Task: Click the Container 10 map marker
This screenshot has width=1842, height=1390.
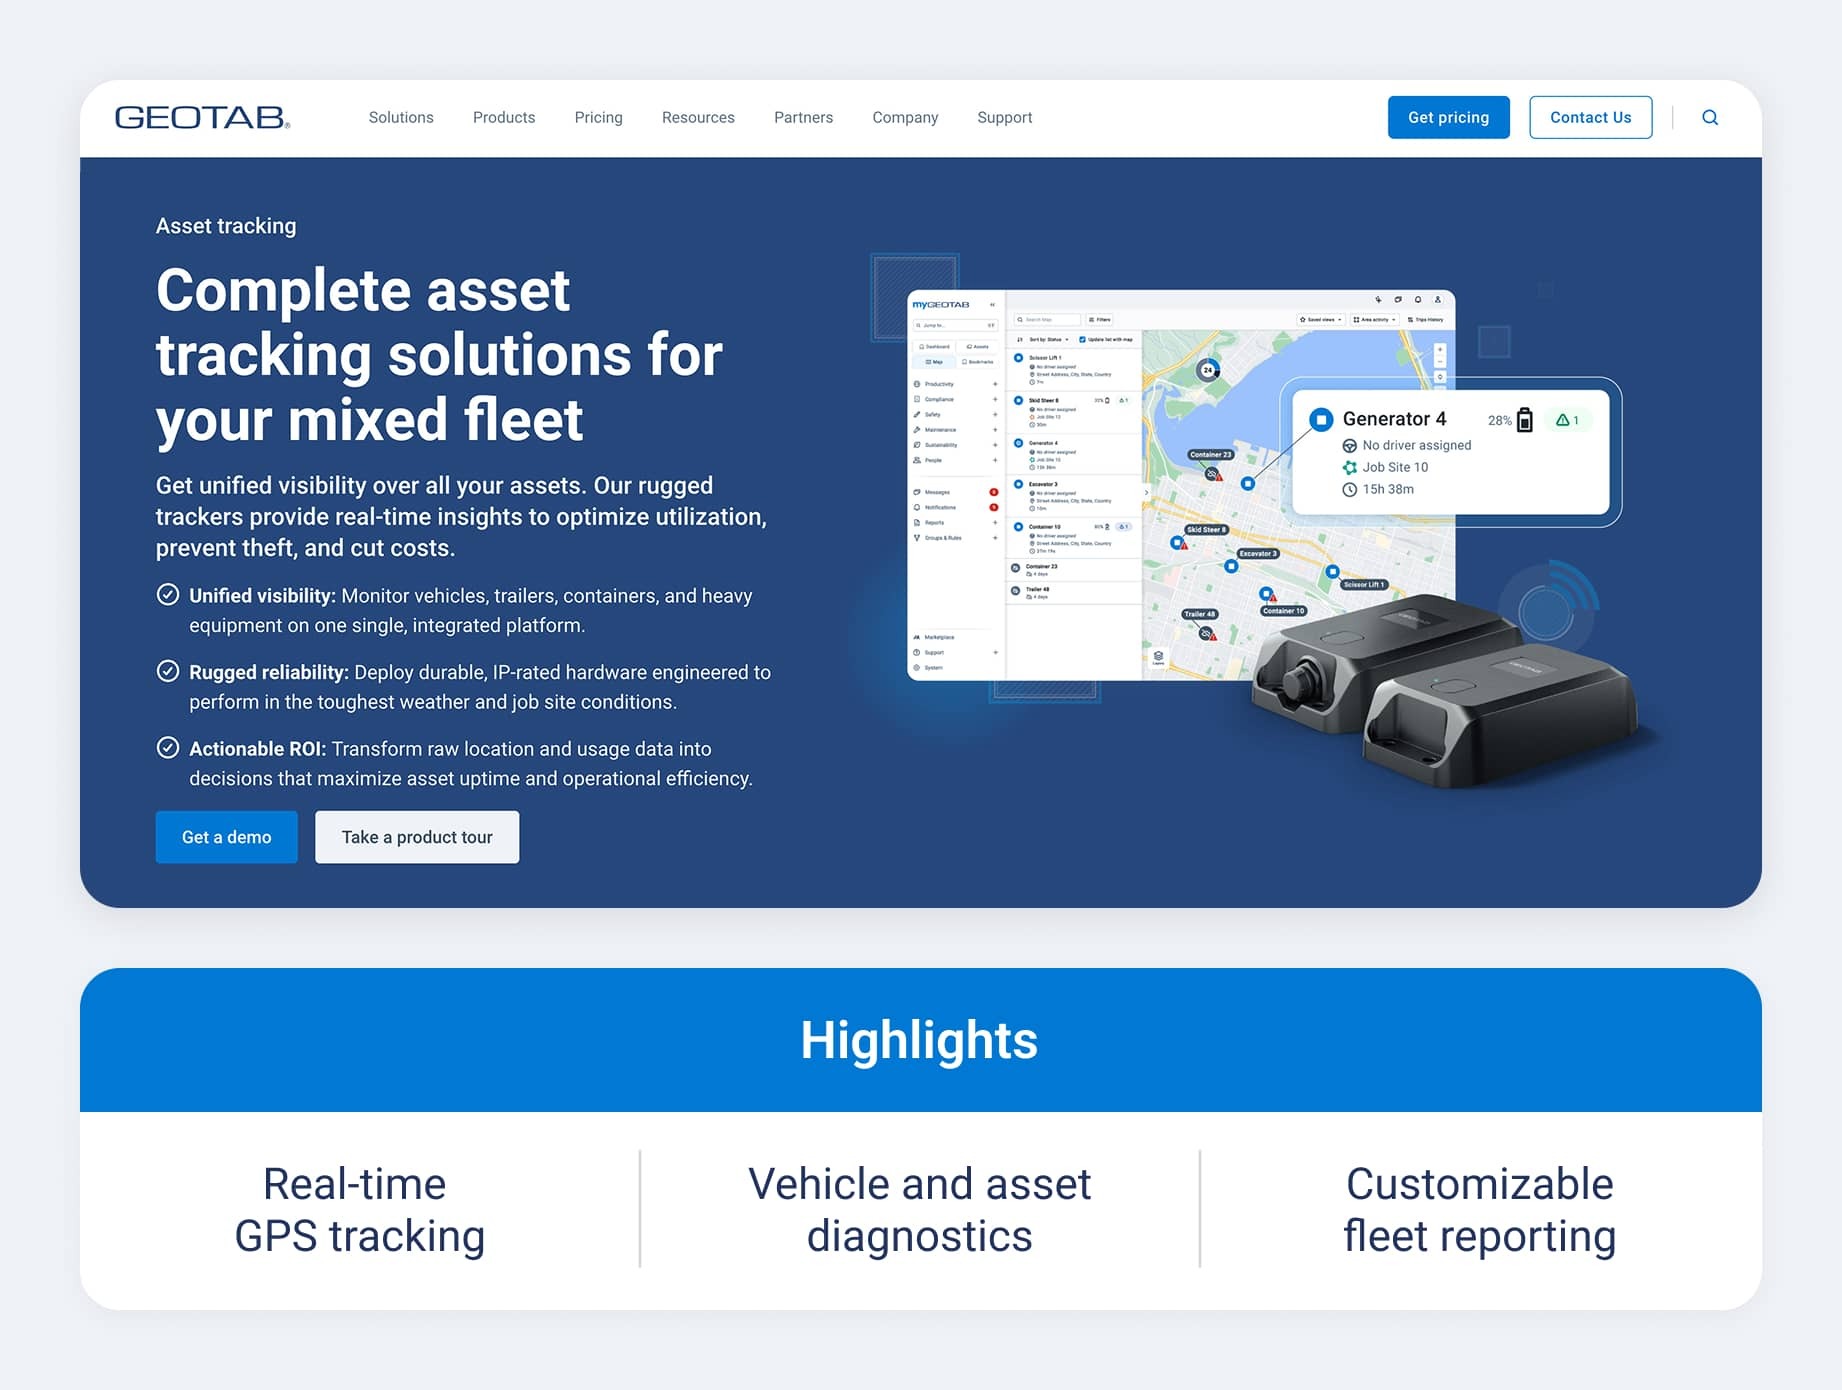Action: 1266,594
